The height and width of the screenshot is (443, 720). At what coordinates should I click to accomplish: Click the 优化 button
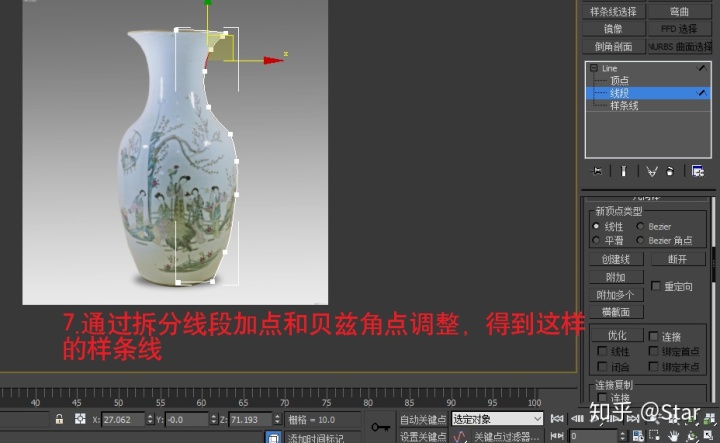(617, 335)
